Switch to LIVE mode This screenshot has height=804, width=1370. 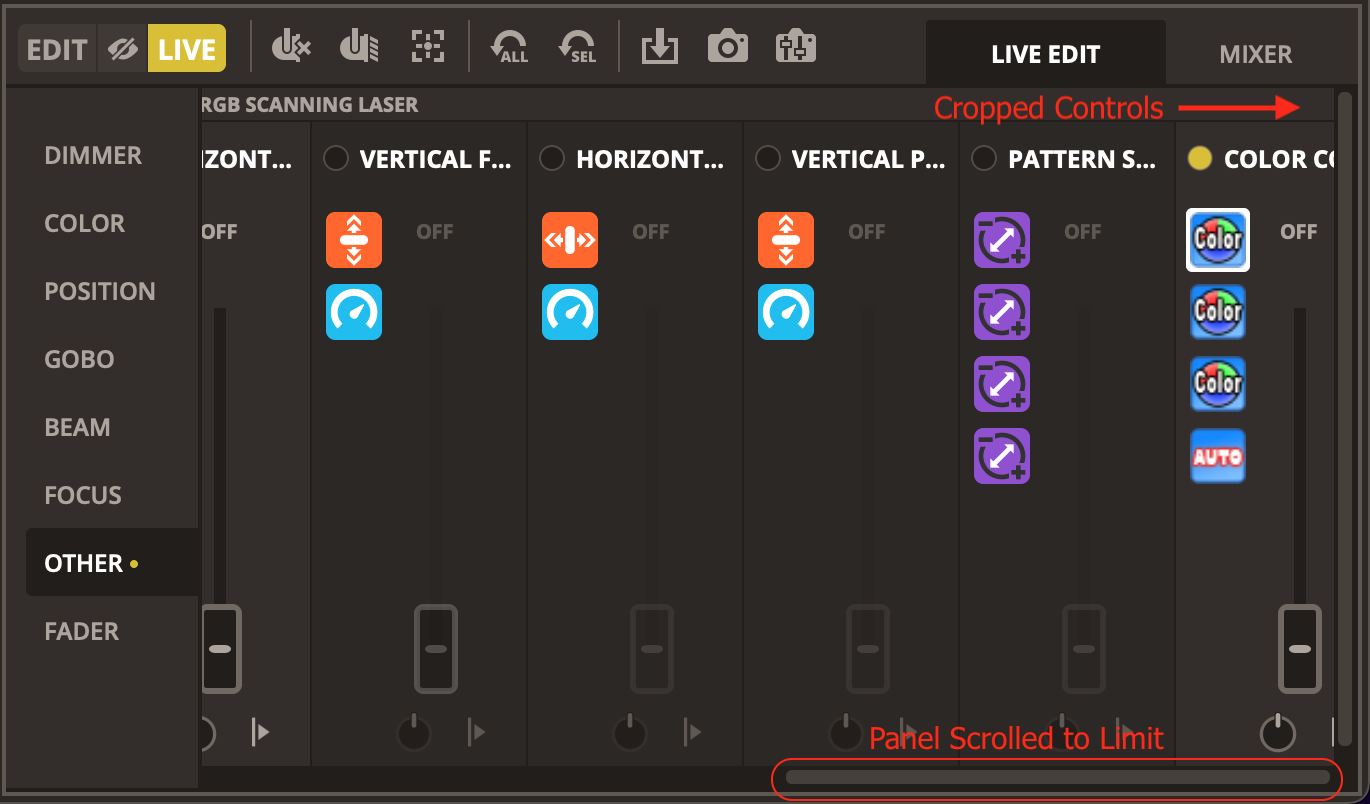click(187, 49)
